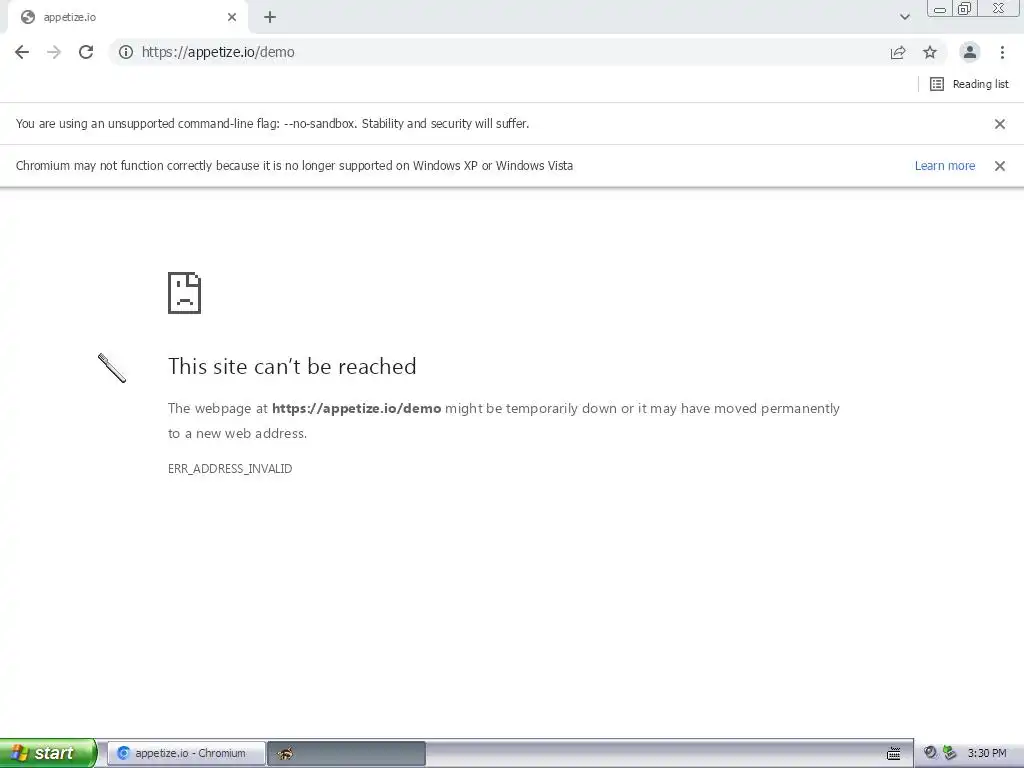
Task: Share this page icon
Action: pyautogui.click(x=898, y=52)
